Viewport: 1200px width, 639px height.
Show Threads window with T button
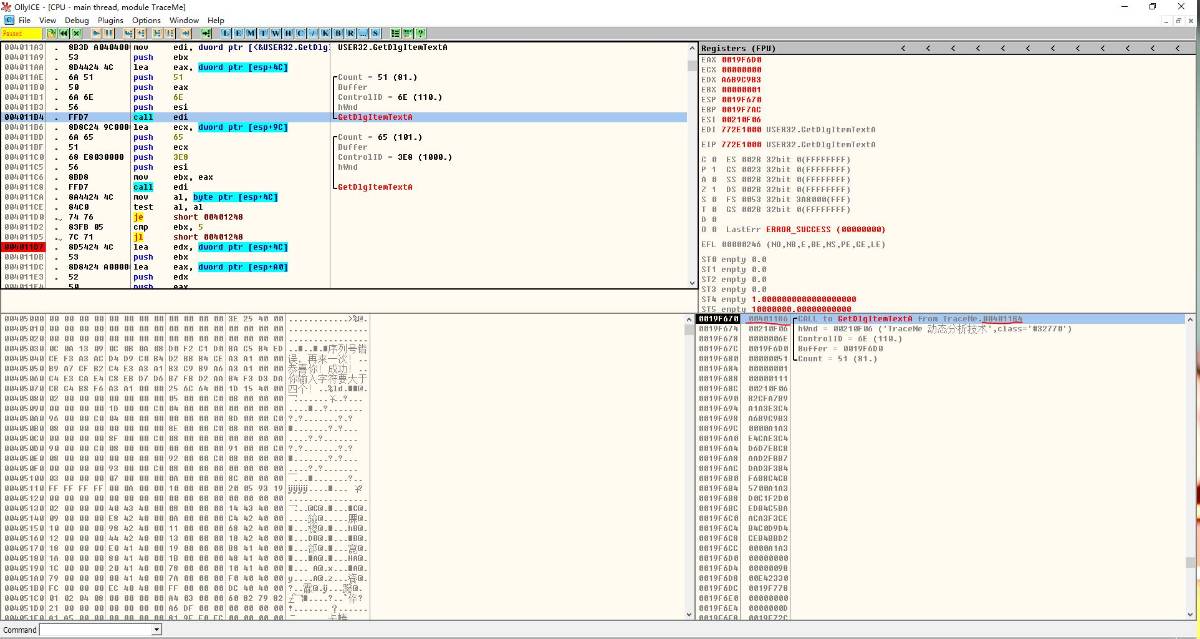[263, 33]
